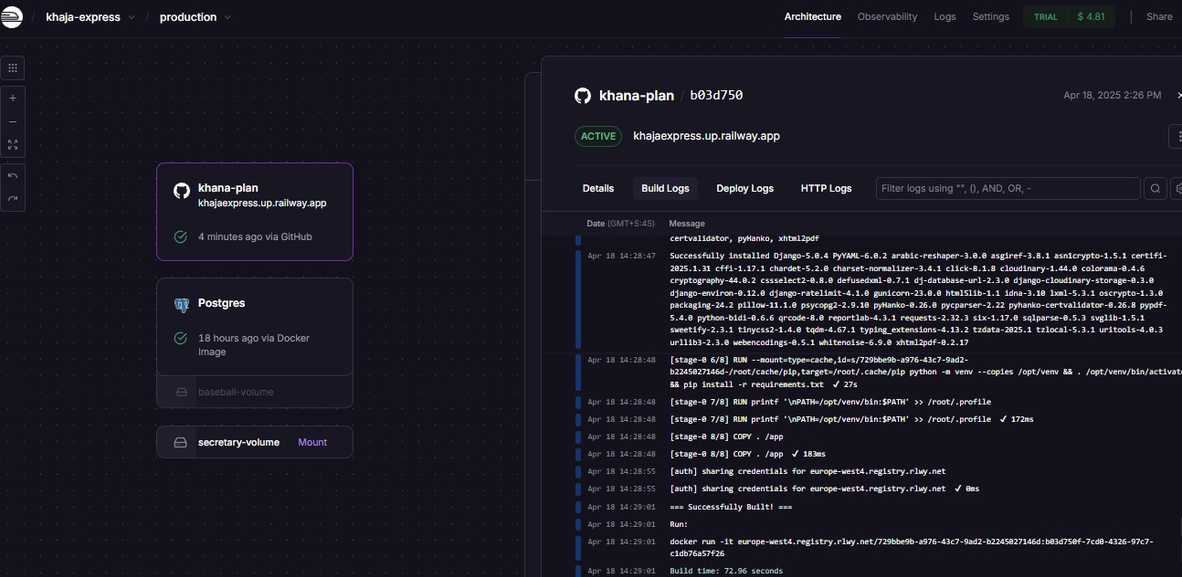Focus the filter logs input field
The height and width of the screenshot is (577, 1182).
(1007, 188)
